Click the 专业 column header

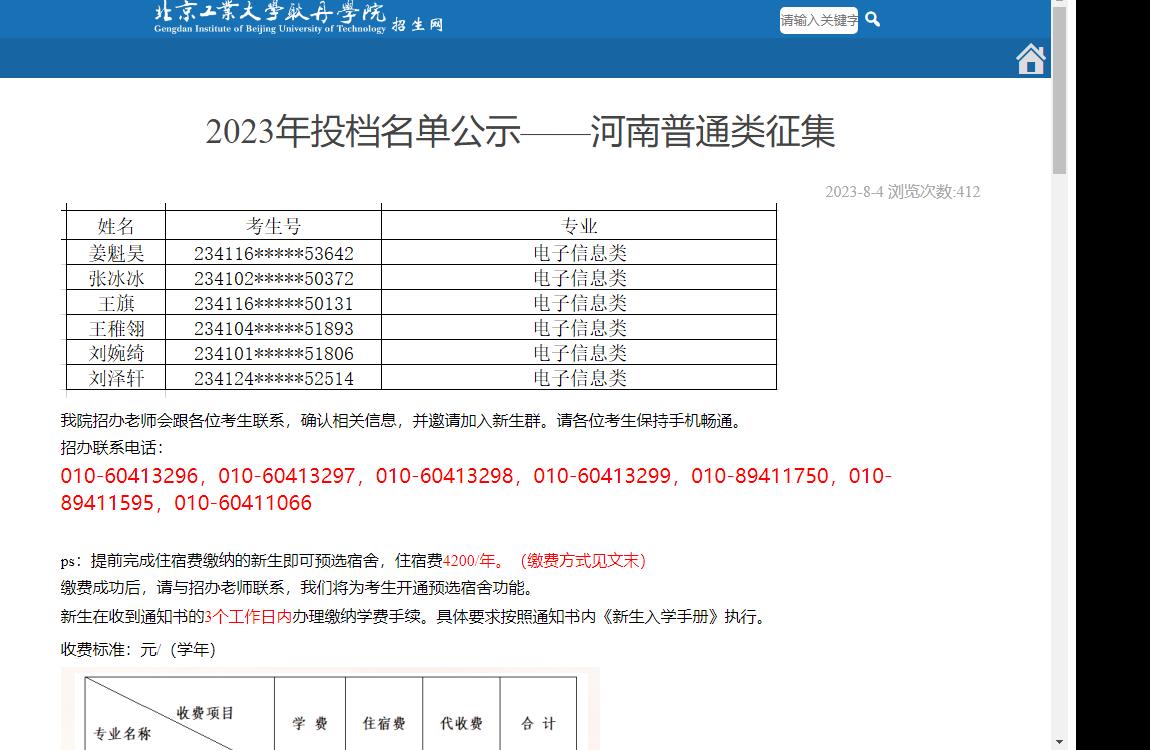click(579, 226)
